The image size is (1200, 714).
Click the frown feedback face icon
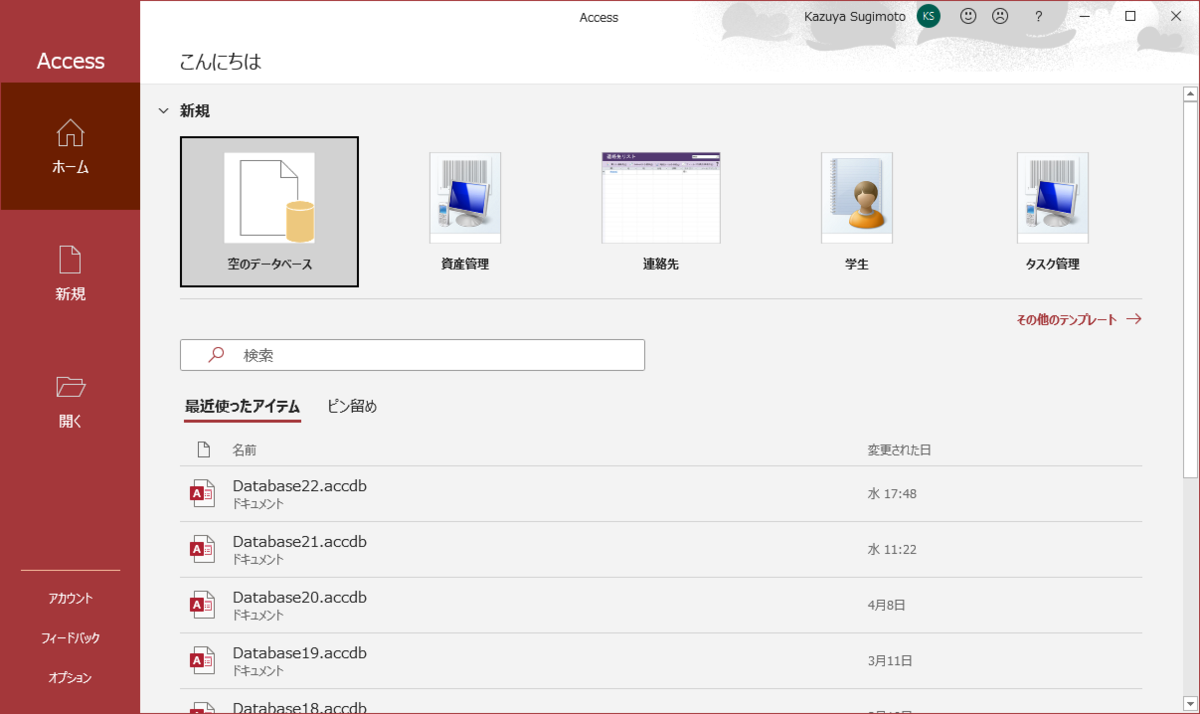(1000, 16)
